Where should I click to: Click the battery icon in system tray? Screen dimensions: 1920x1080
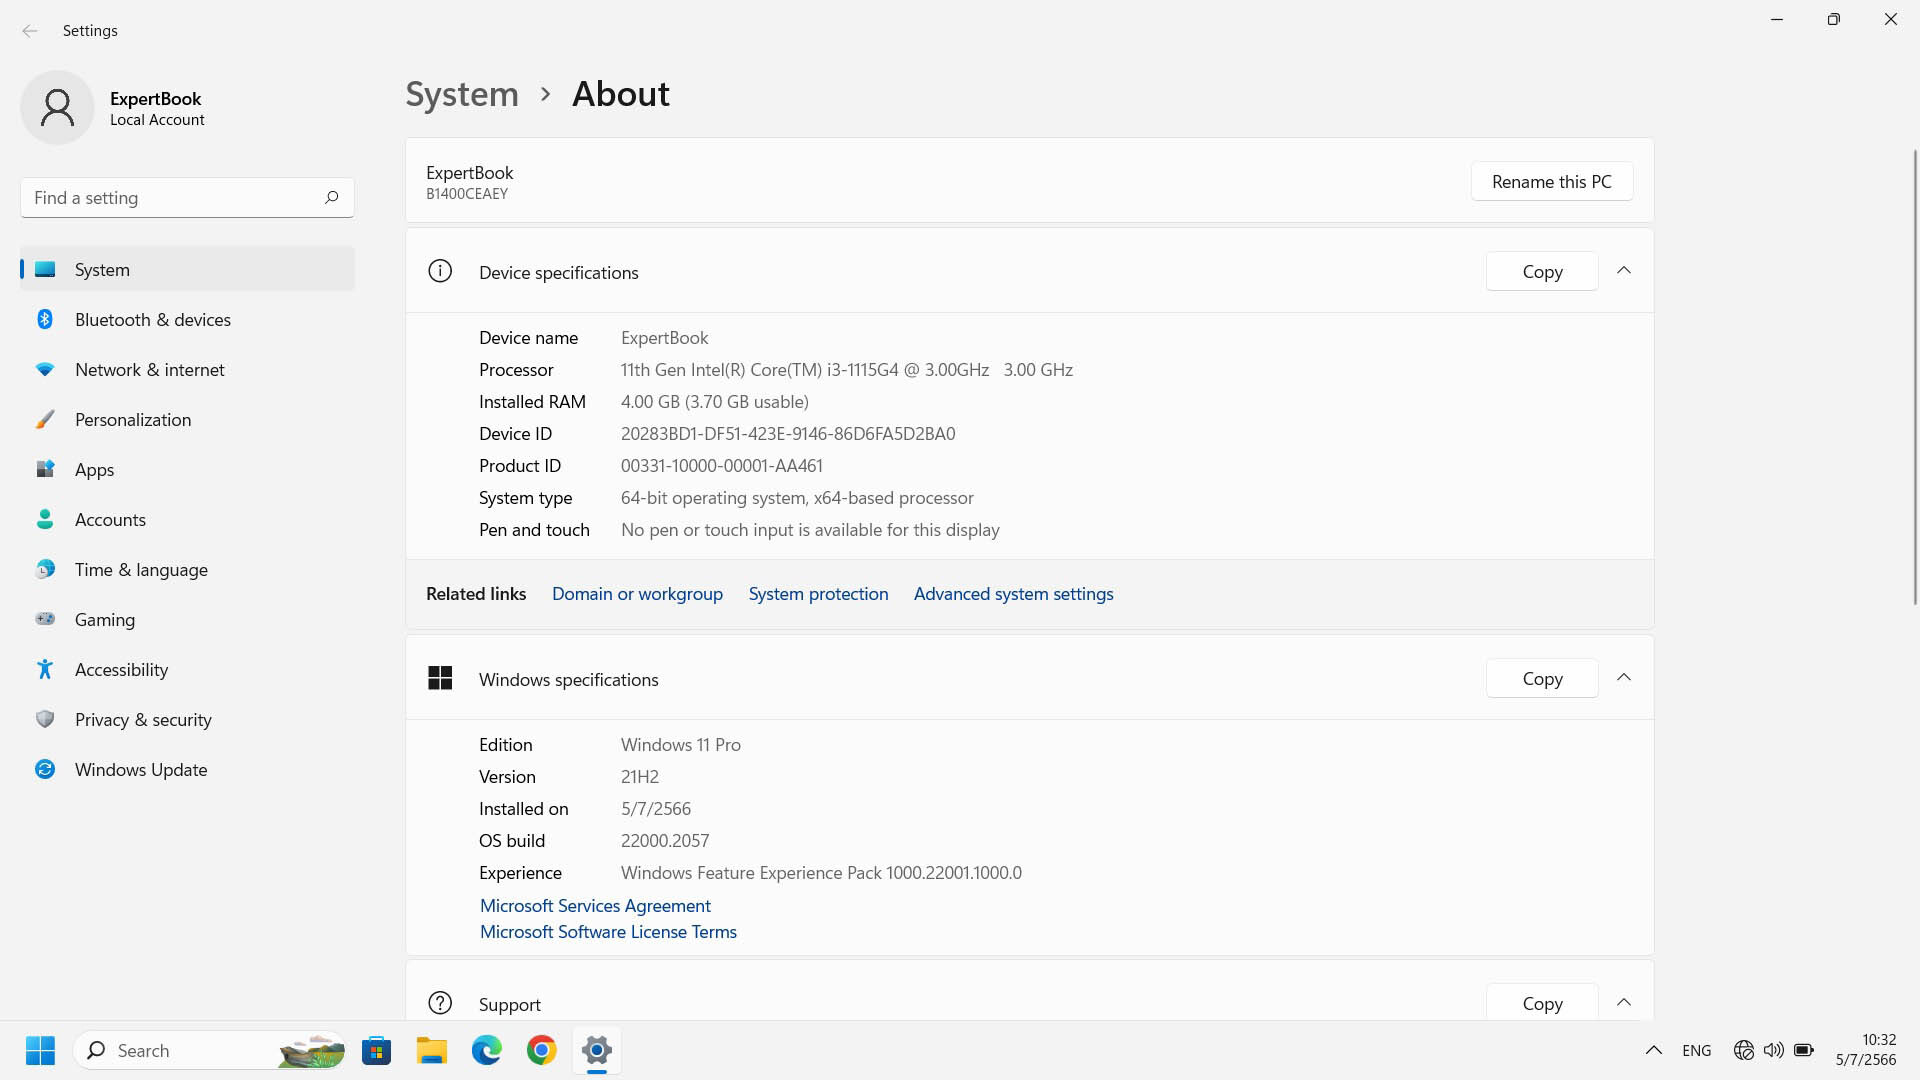(1804, 1050)
